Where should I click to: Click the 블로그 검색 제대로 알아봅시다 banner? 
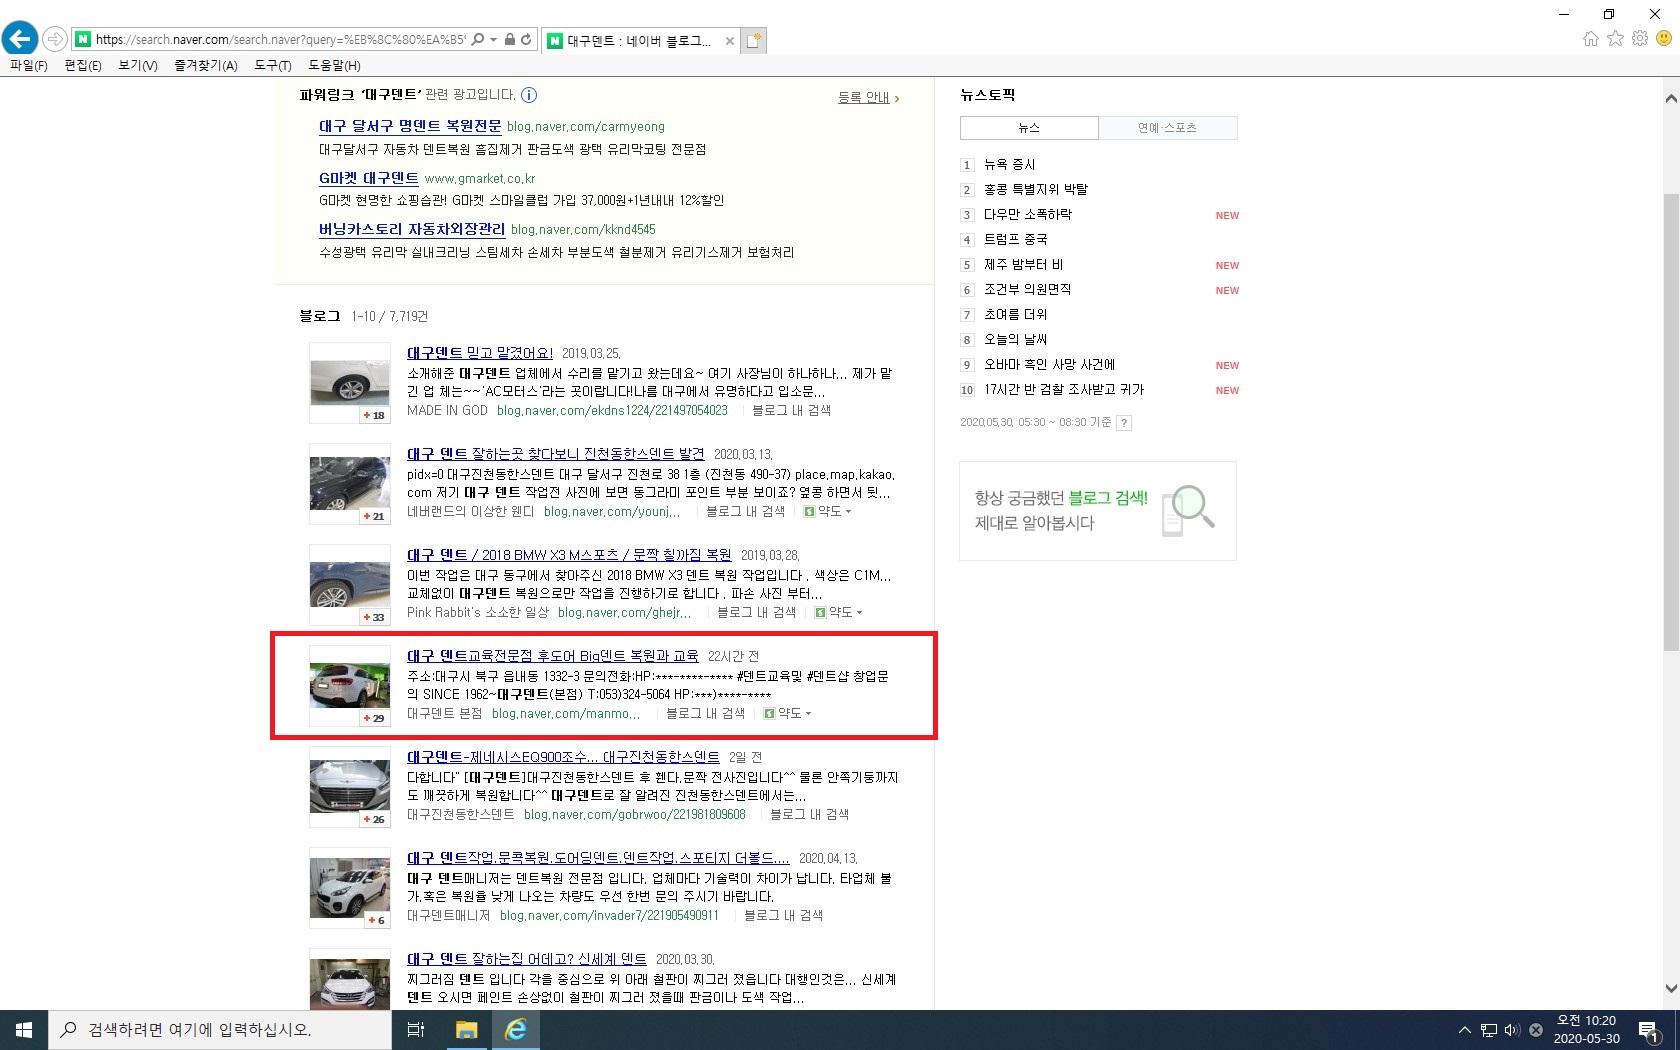pyautogui.click(x=1098, y=511)
